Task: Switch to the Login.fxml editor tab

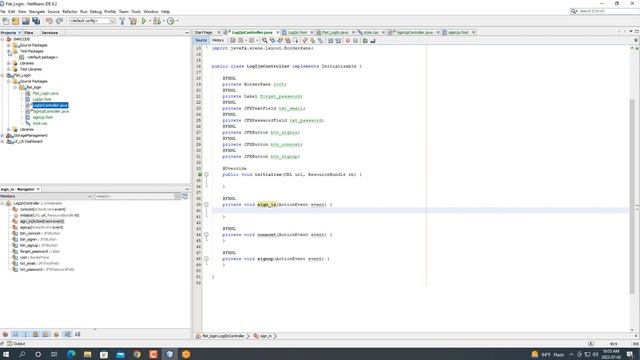Action: 297,32
